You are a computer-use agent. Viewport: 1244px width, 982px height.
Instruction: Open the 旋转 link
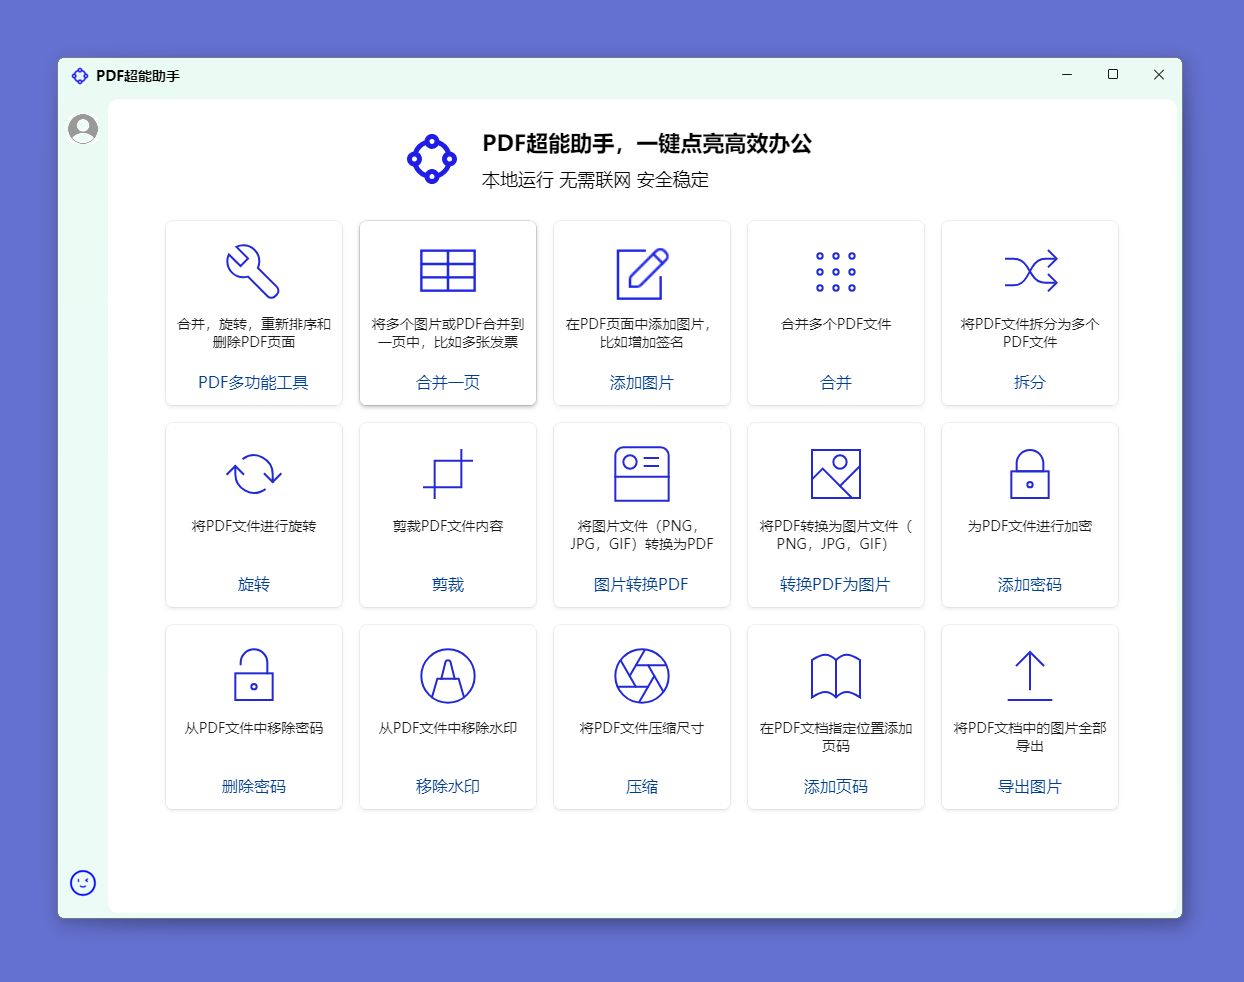coord(254,585)
